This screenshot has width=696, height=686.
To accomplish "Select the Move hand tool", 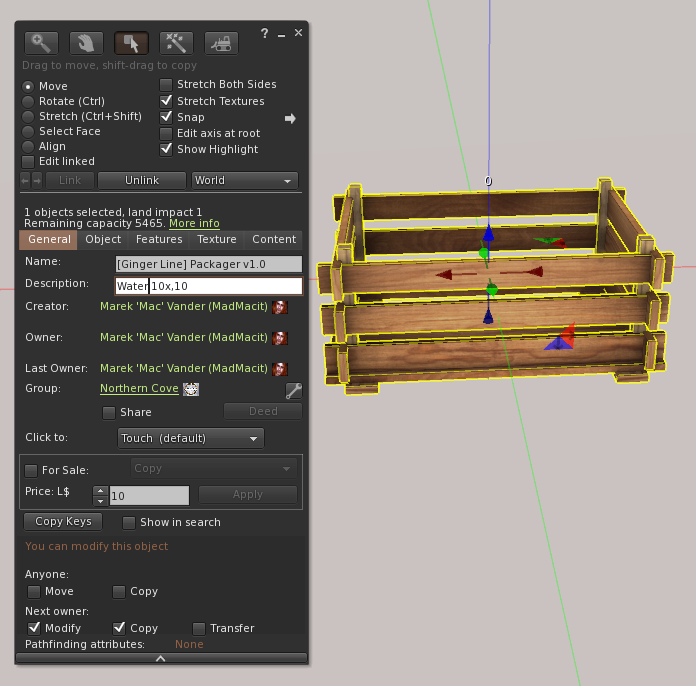I will [86, 43].
